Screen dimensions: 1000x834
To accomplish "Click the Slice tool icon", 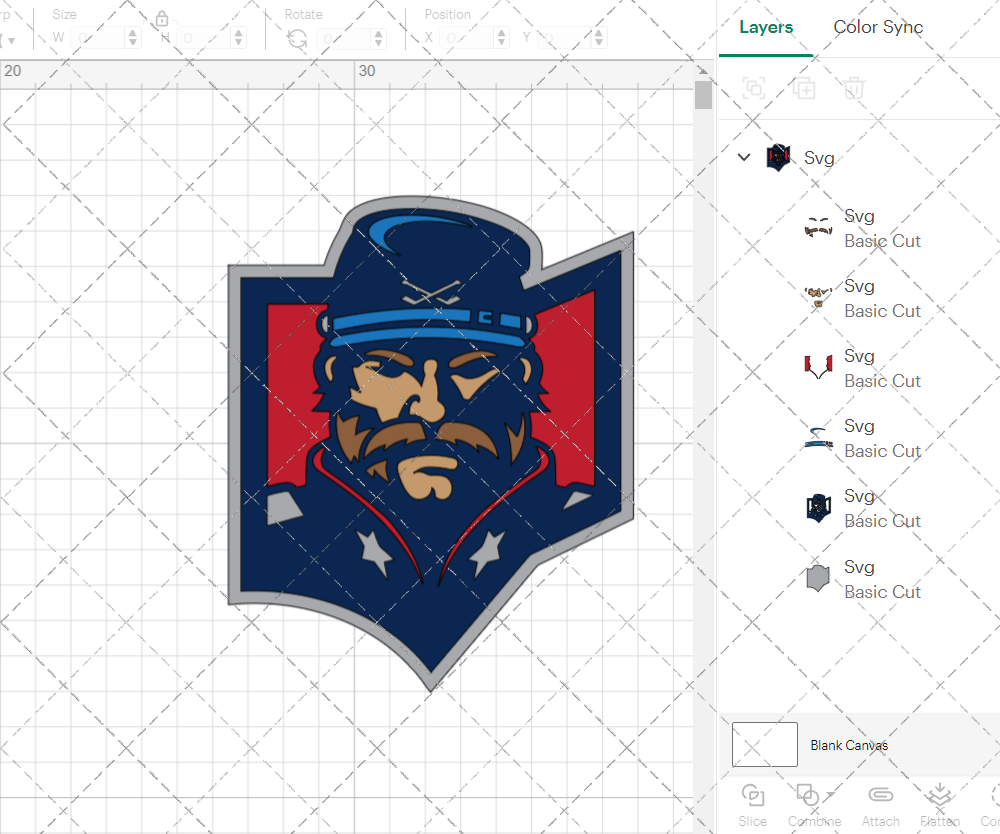I will (x=753, y=796).
